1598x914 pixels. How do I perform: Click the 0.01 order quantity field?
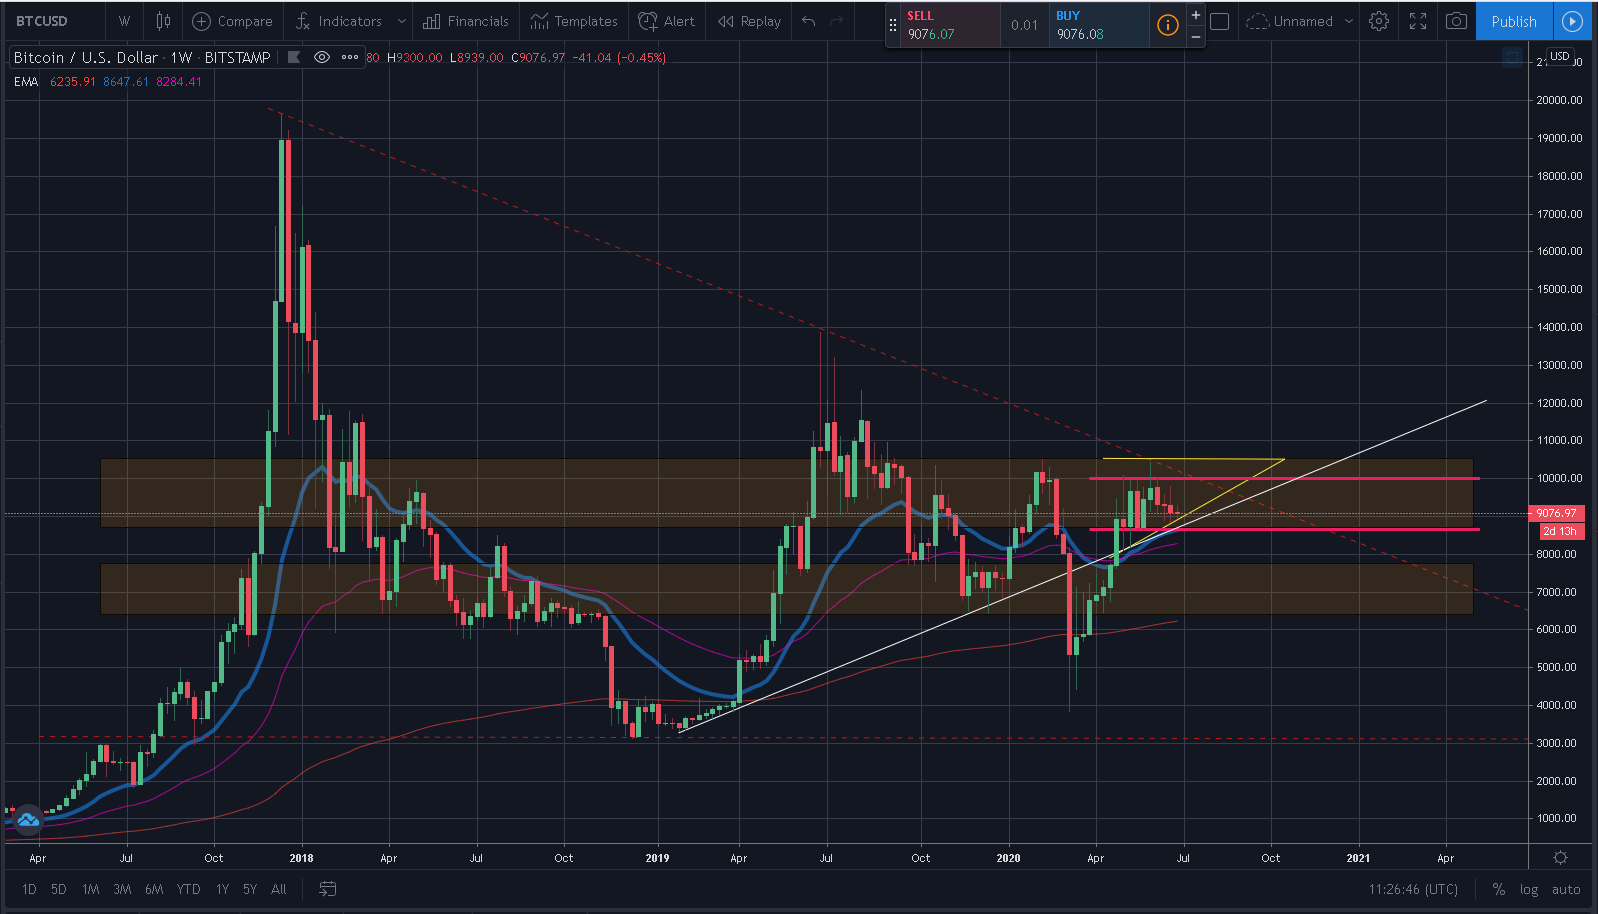coord(1024,25)
